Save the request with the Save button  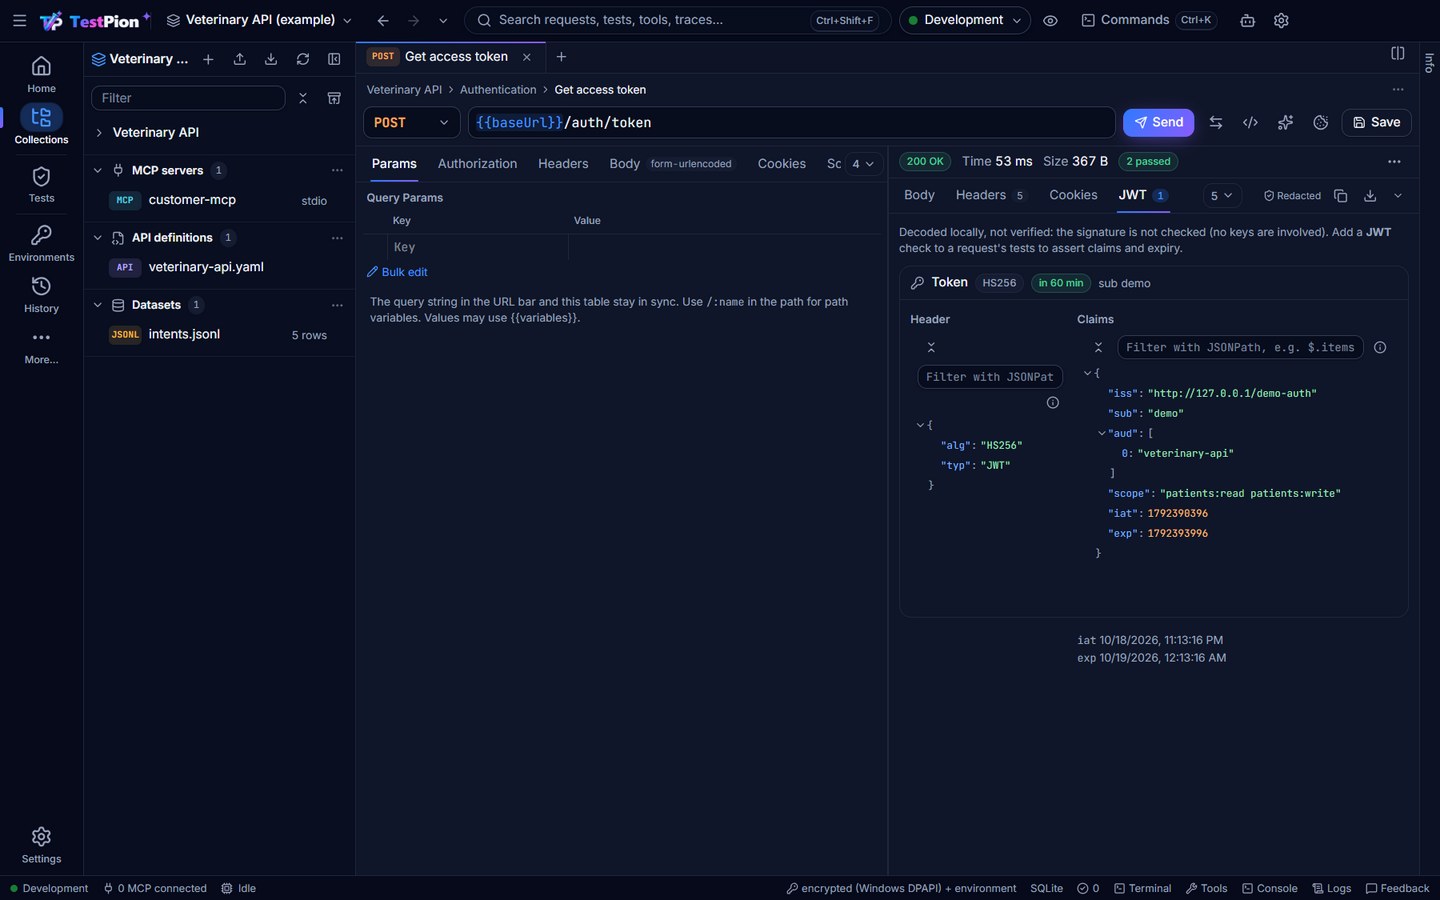click(x=1376, y=122)
